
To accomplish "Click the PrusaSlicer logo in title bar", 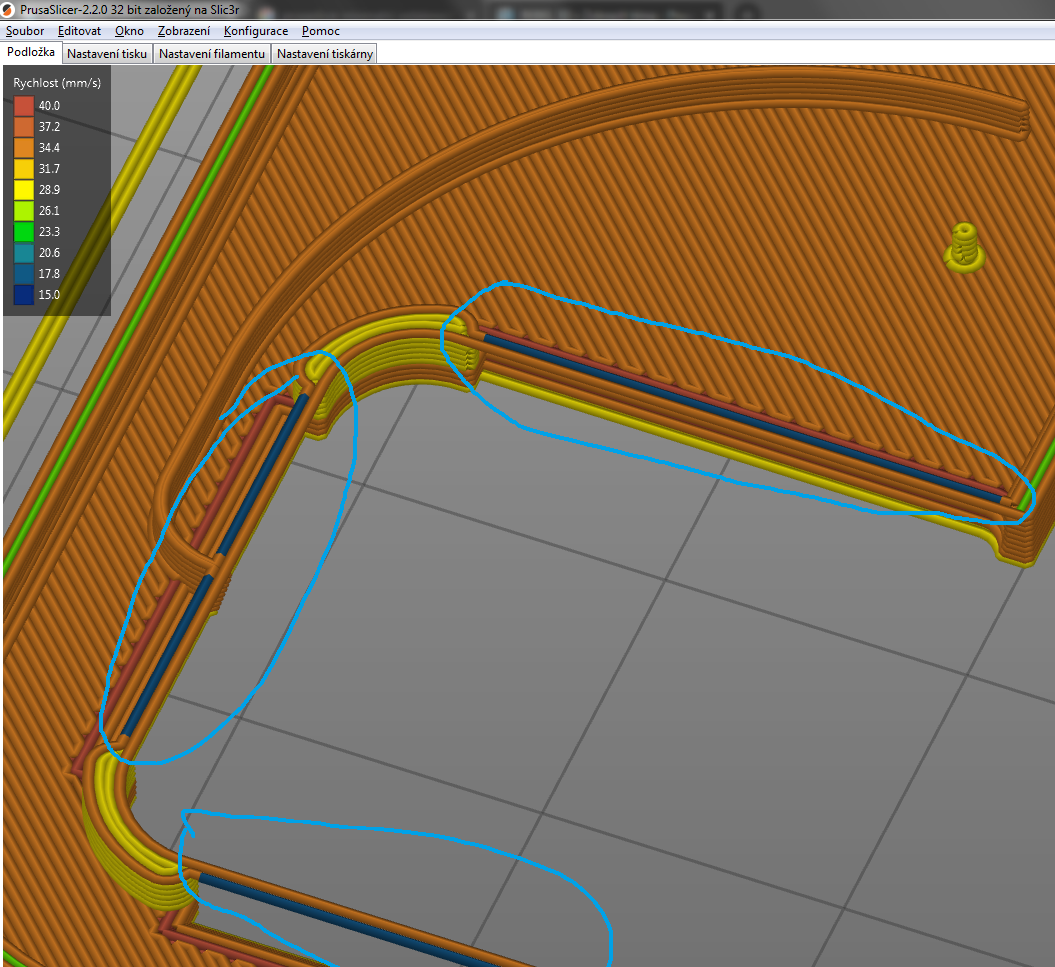I will 9,9.
